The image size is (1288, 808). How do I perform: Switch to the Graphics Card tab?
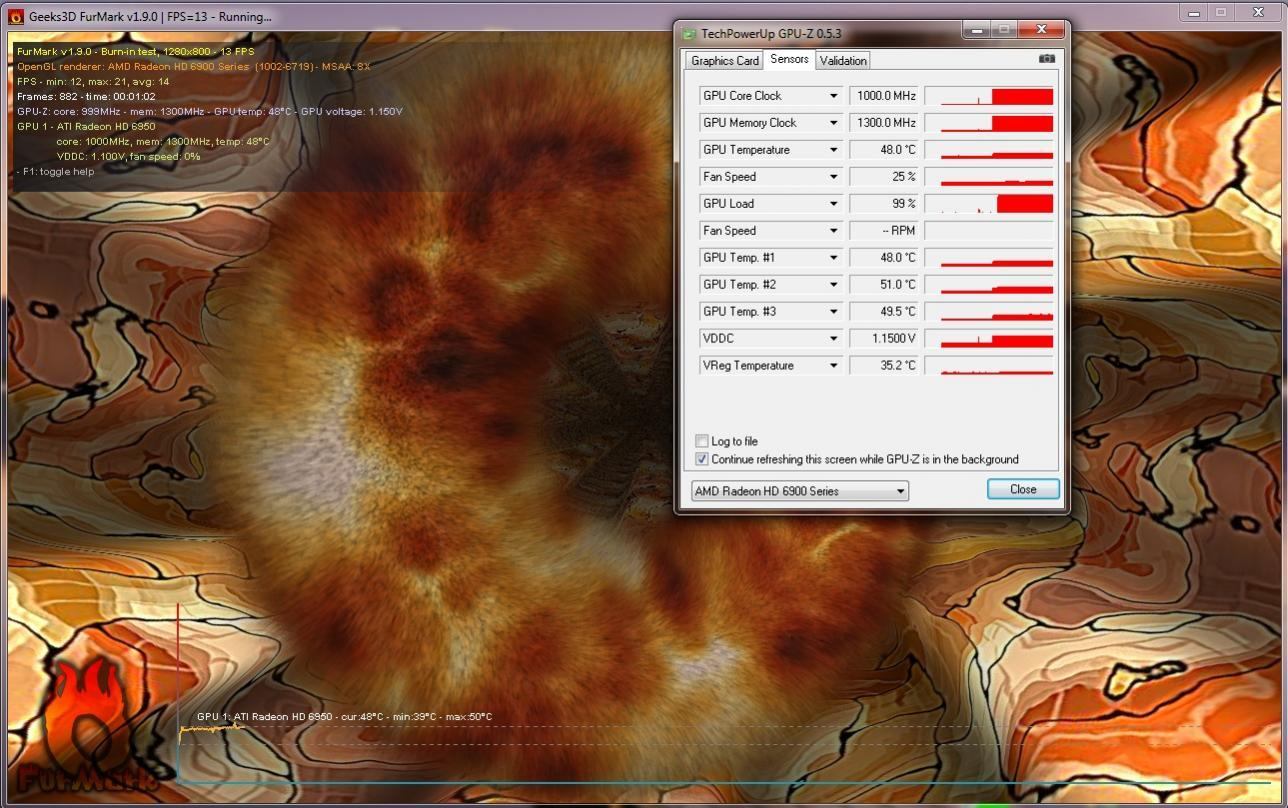pos(725,61)
